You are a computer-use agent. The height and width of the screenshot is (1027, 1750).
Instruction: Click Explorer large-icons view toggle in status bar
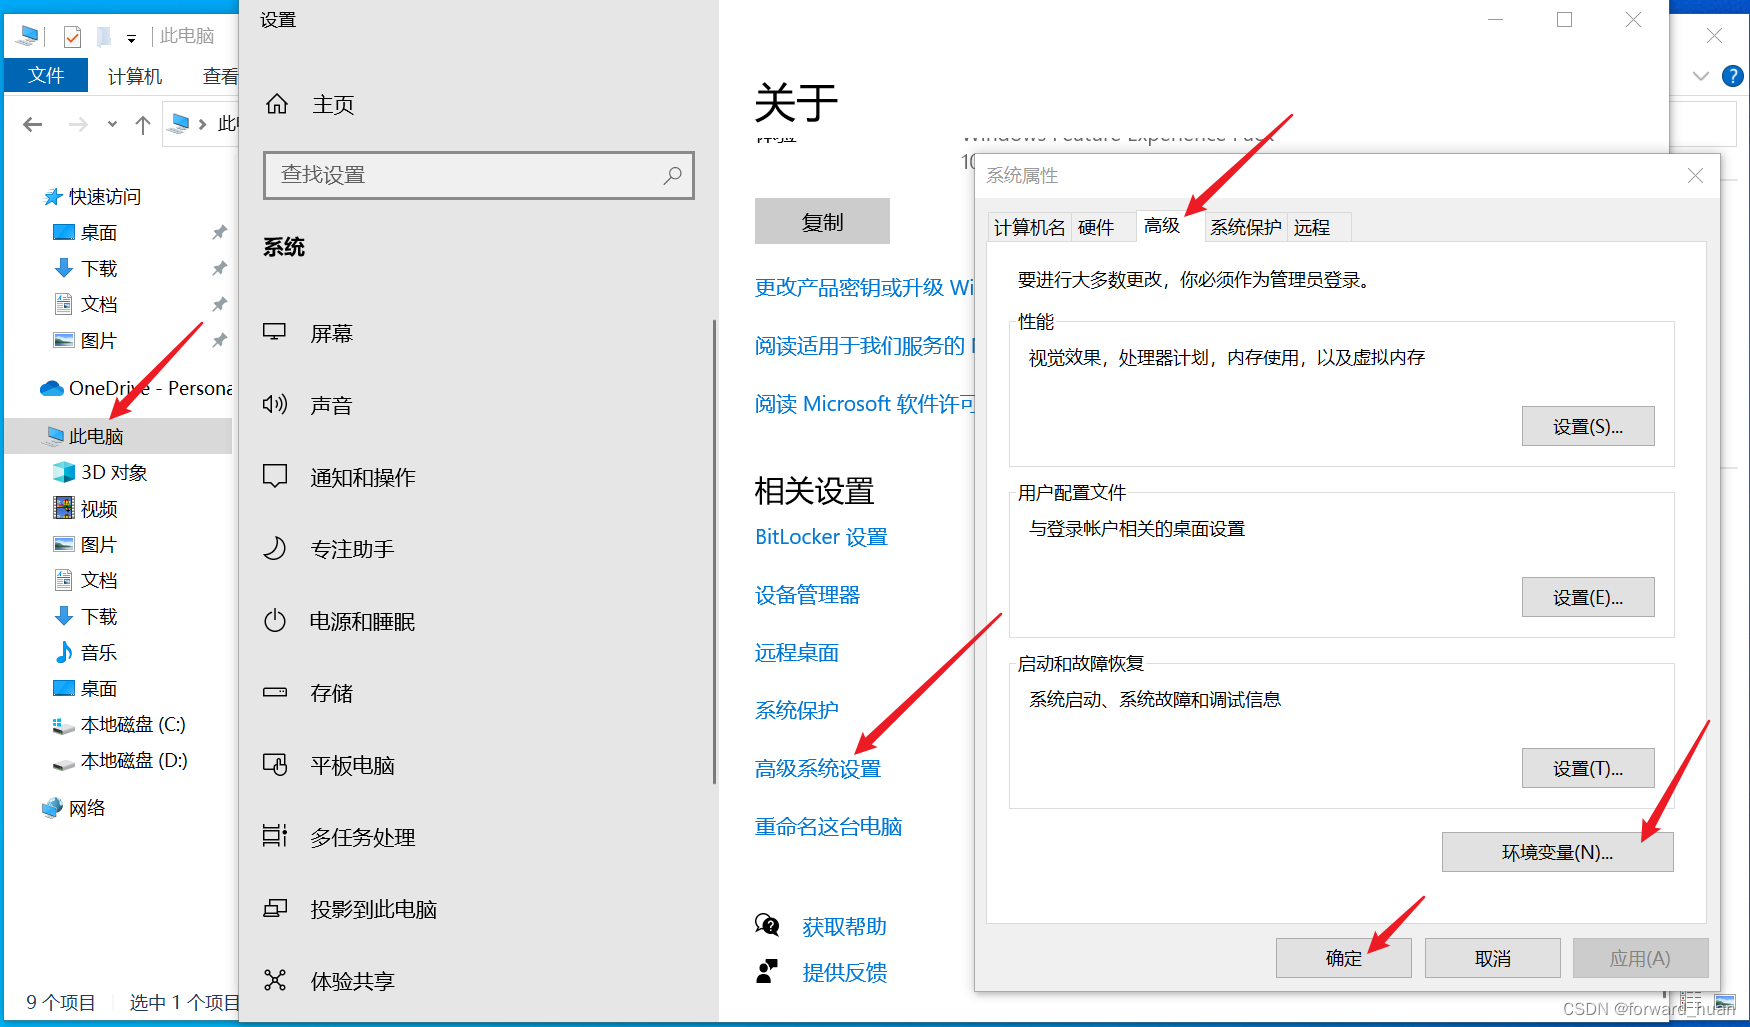pyautogui.click(x=1725, y=1001)
